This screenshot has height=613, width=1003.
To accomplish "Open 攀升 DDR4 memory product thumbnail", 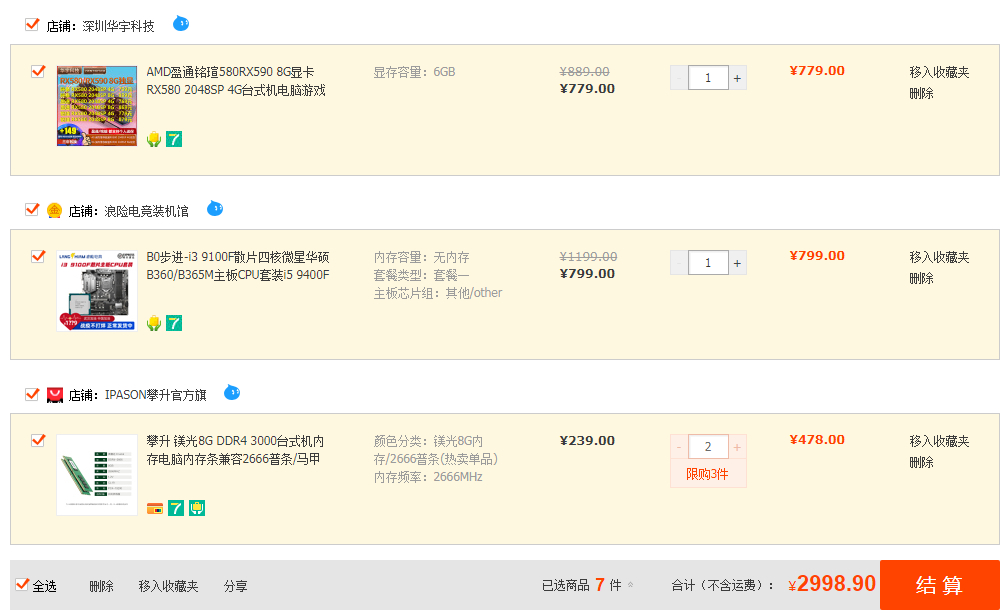I will tap(97, 475).
